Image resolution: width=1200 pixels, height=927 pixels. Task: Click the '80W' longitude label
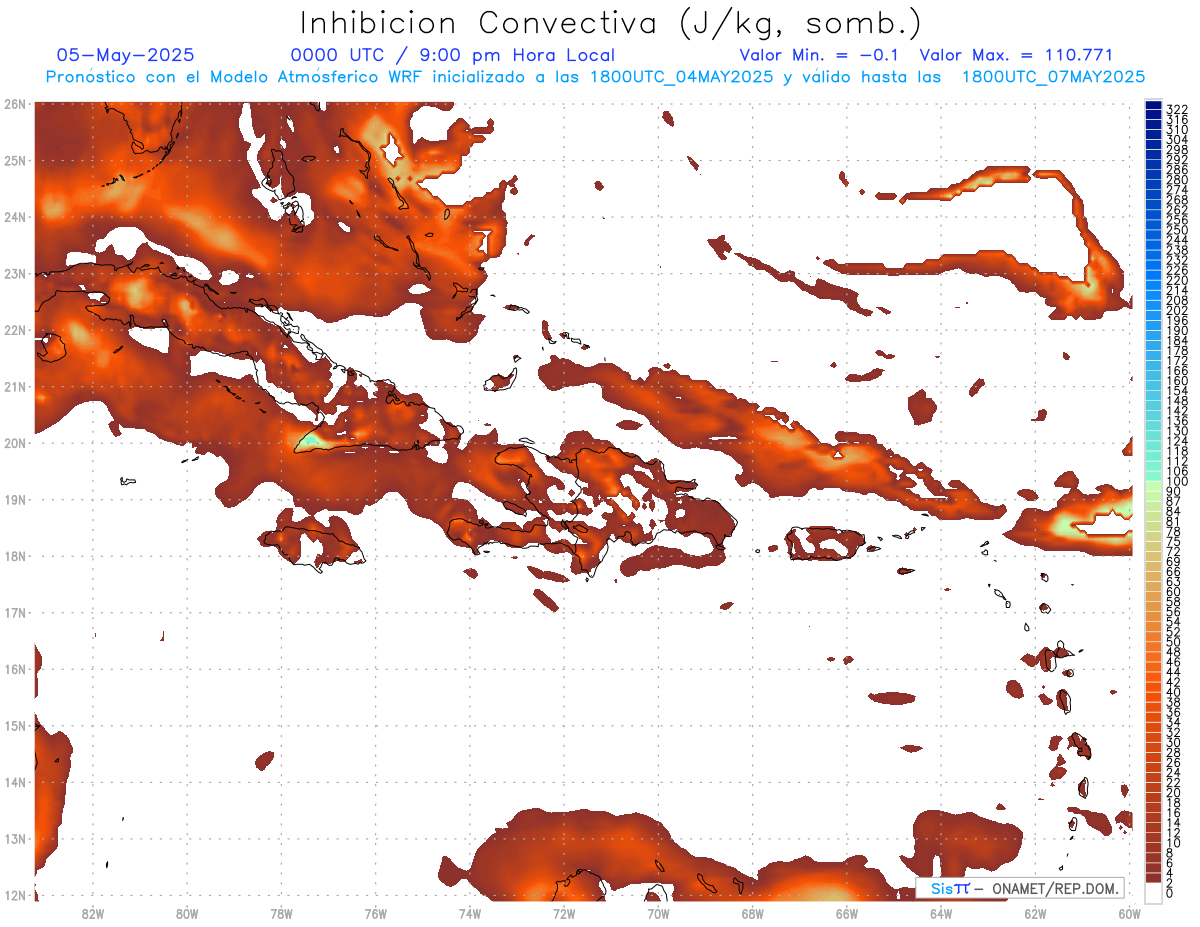[186, 913]
